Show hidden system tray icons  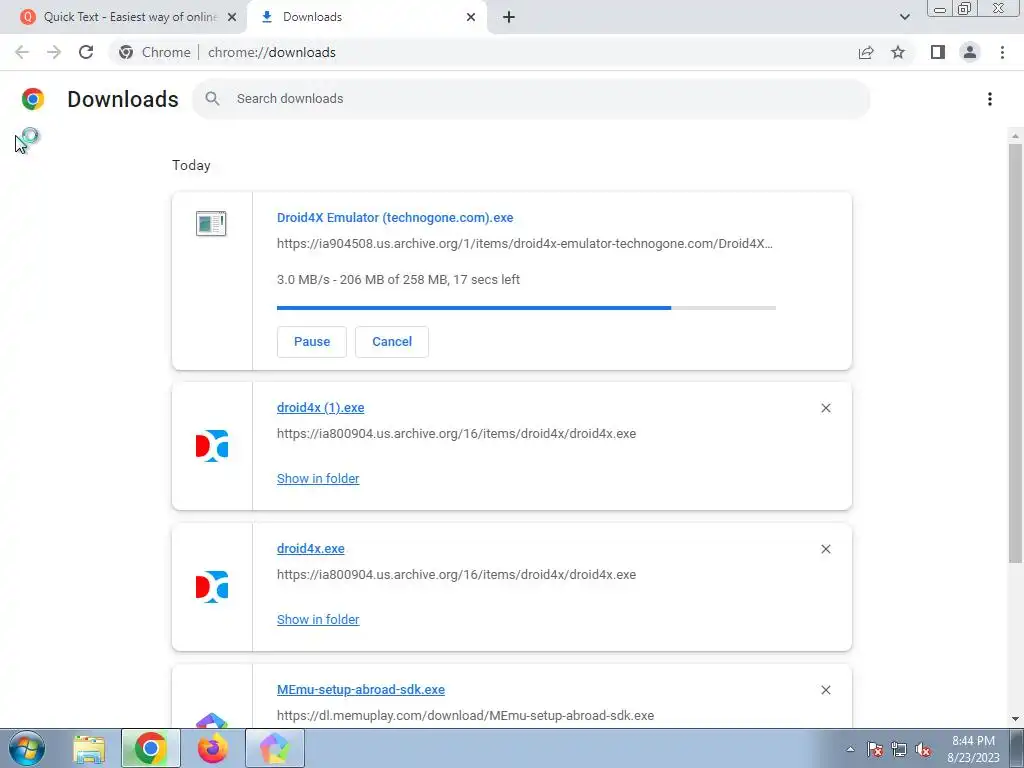coord(850,749)
